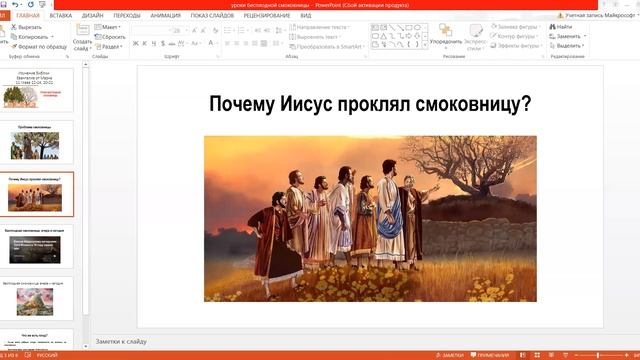Open the Раздел section dropdown
640x360 pixels.
click(x=108, y=47)
